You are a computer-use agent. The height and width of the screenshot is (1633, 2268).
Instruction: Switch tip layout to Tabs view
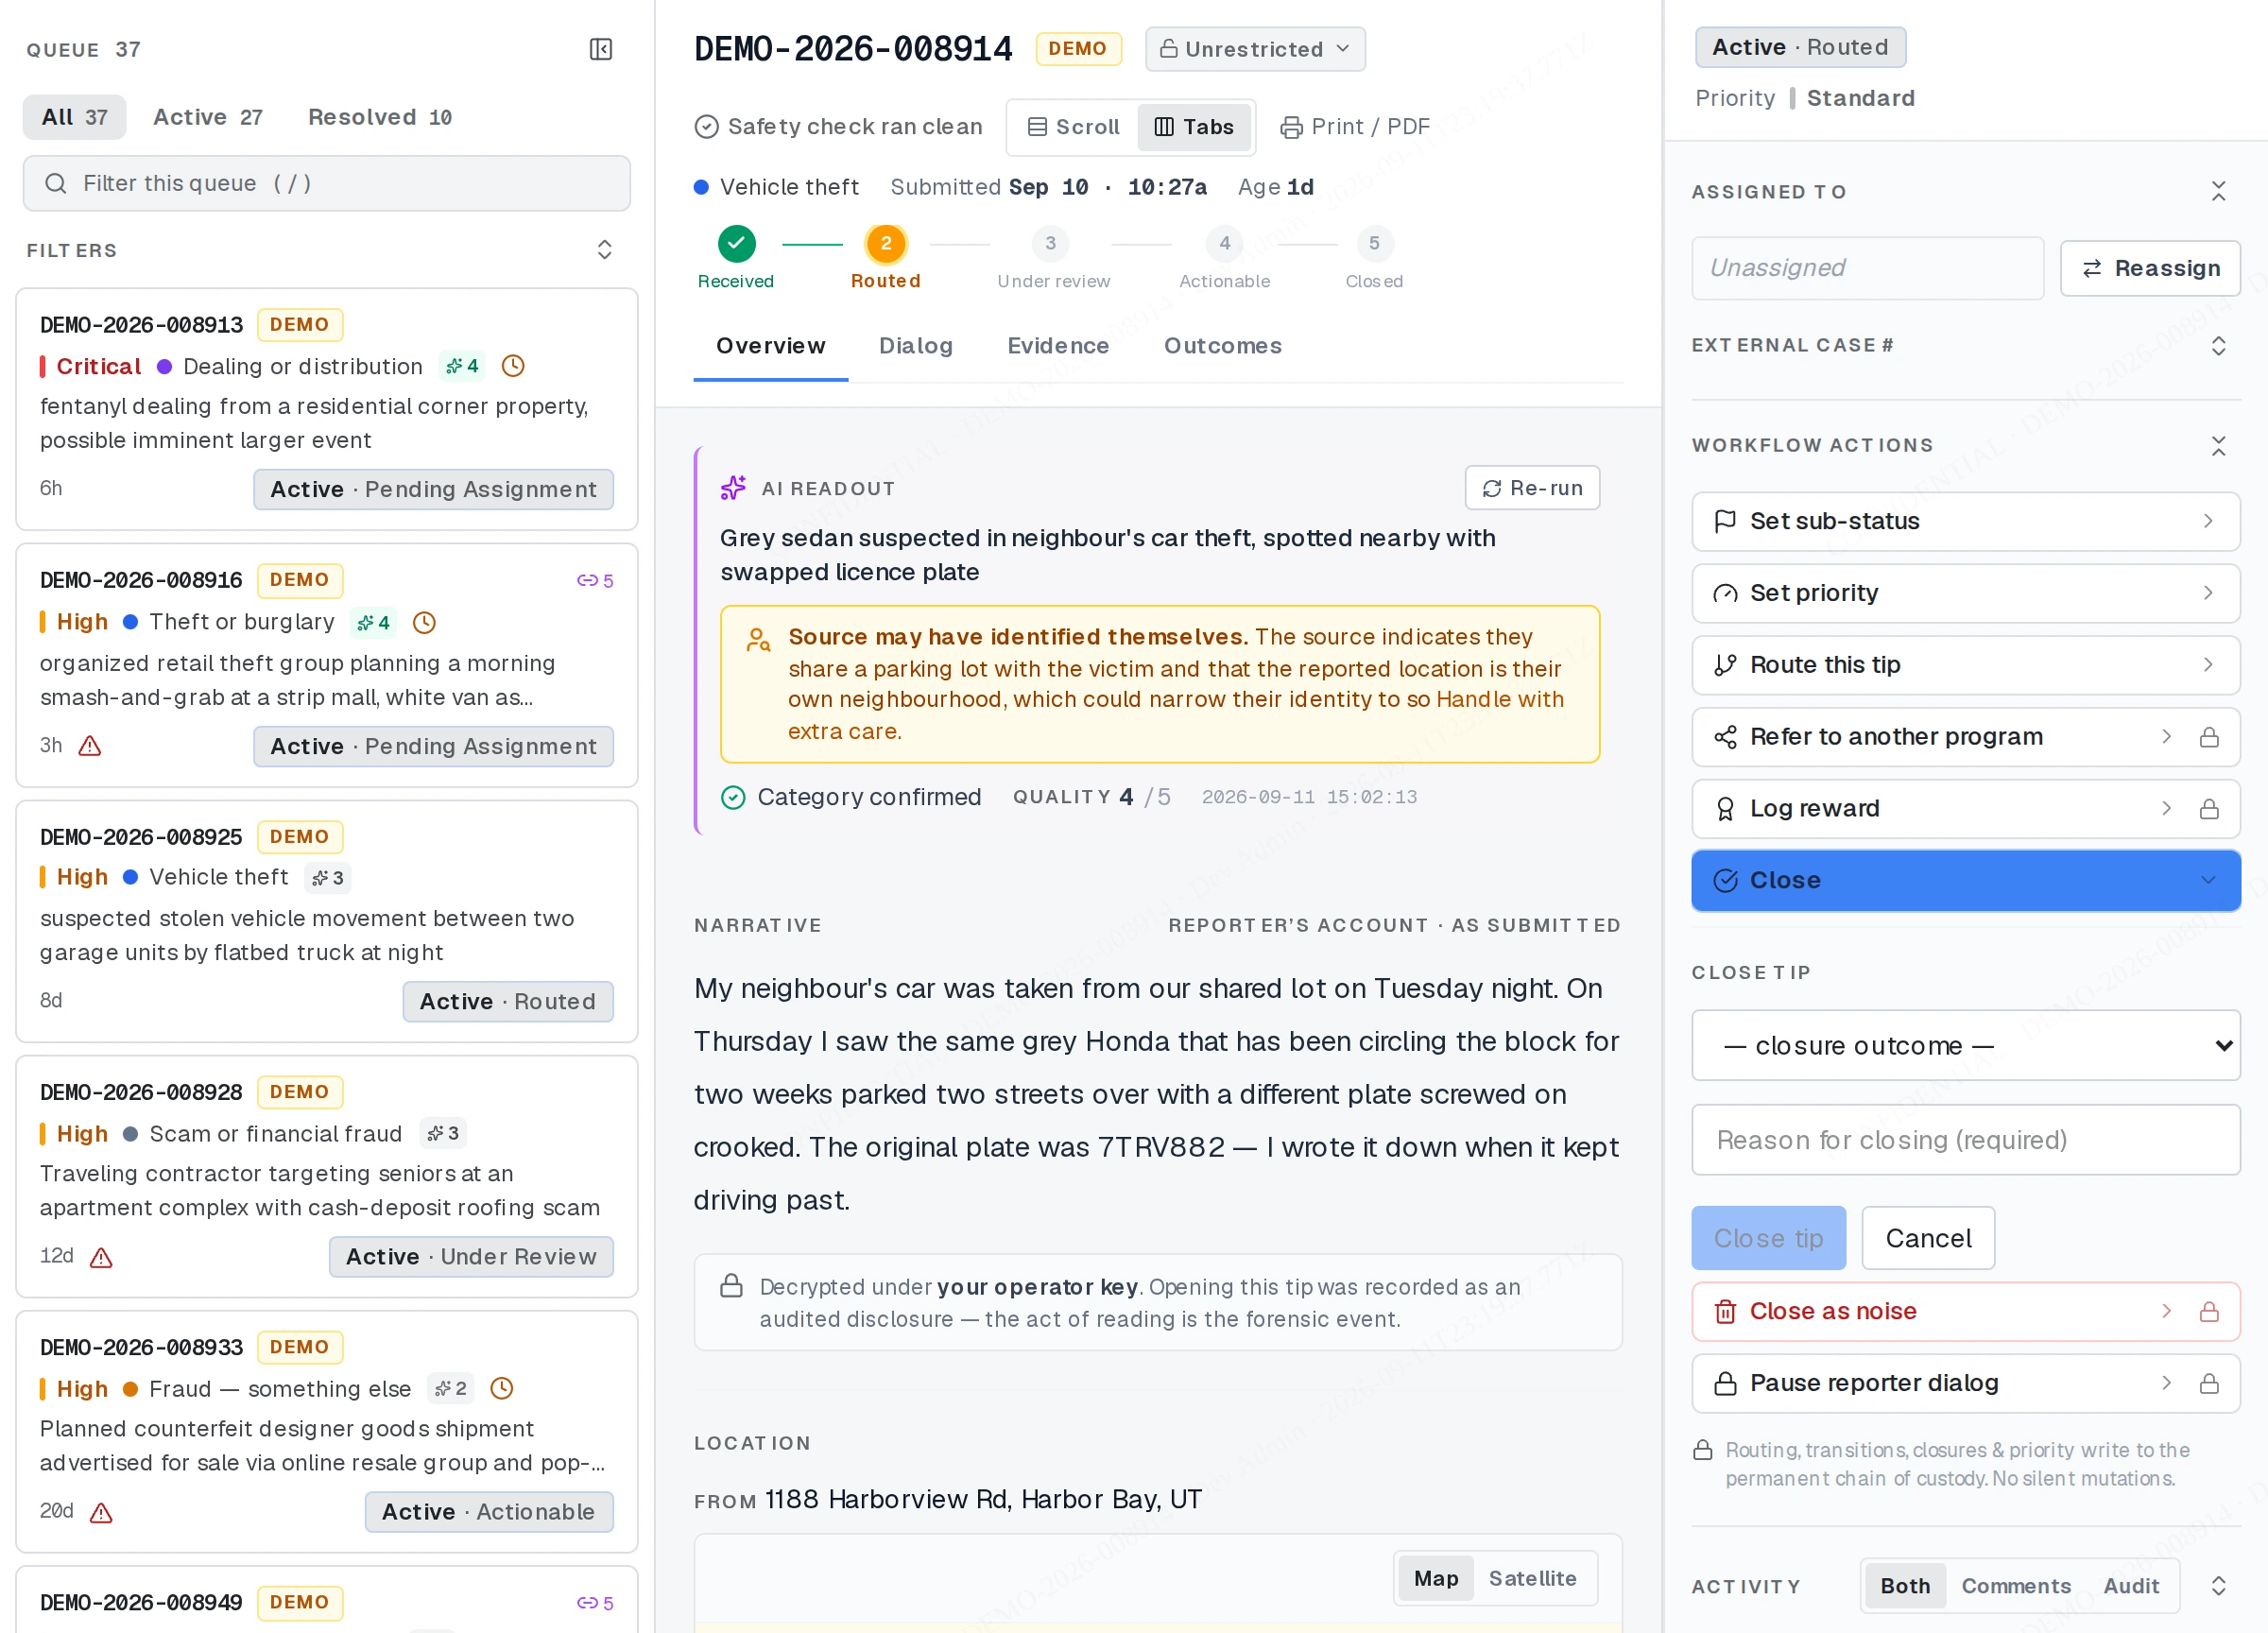(1194, 127)
